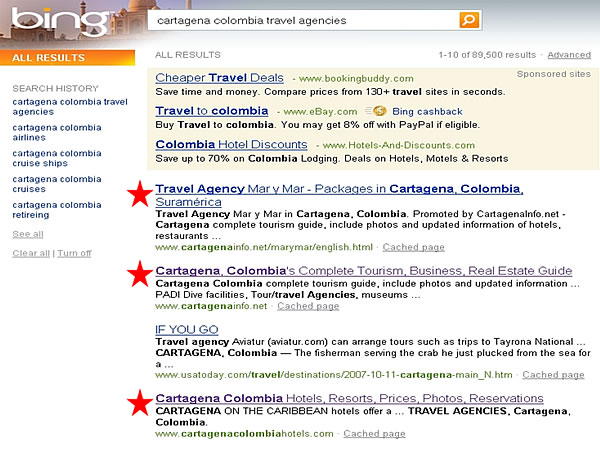
Task: Select 'cartagena colombia cruise ships' history item
Action: 56,160
